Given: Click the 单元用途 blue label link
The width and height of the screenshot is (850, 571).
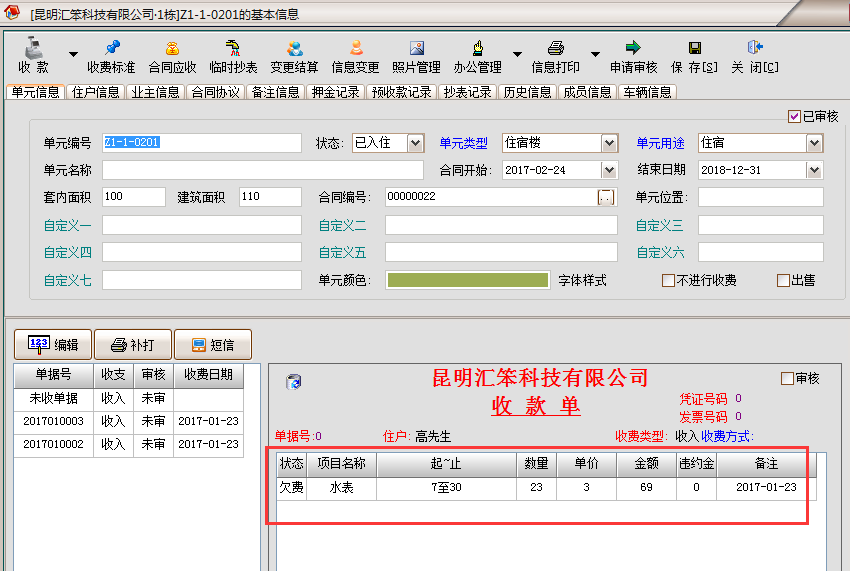Looking at the screenshot, I should coord(660,143).
